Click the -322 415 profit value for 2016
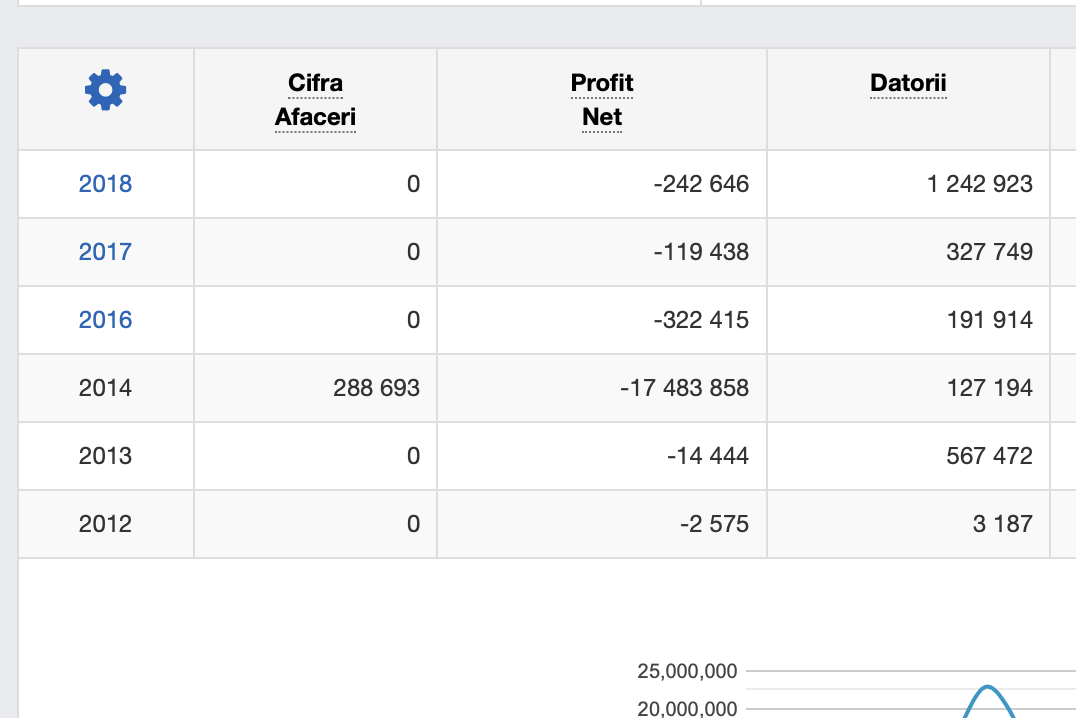This screenshot has height=718, width=1076. click(700, 320)
